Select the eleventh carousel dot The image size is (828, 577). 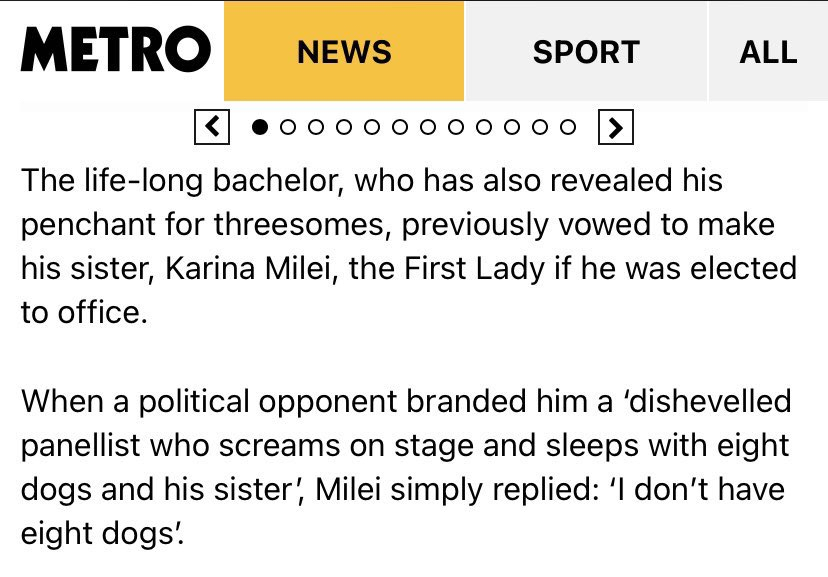(540, 127)
